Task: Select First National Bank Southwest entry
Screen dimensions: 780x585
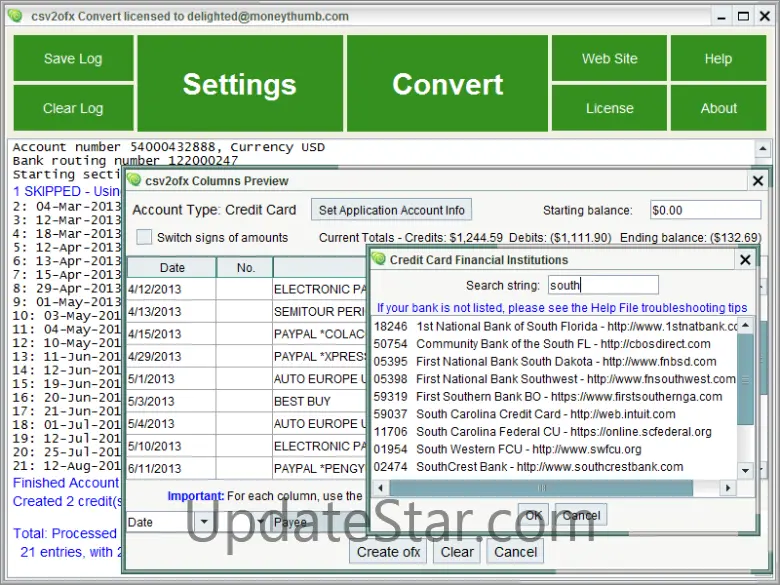Action: pos(554,379)
